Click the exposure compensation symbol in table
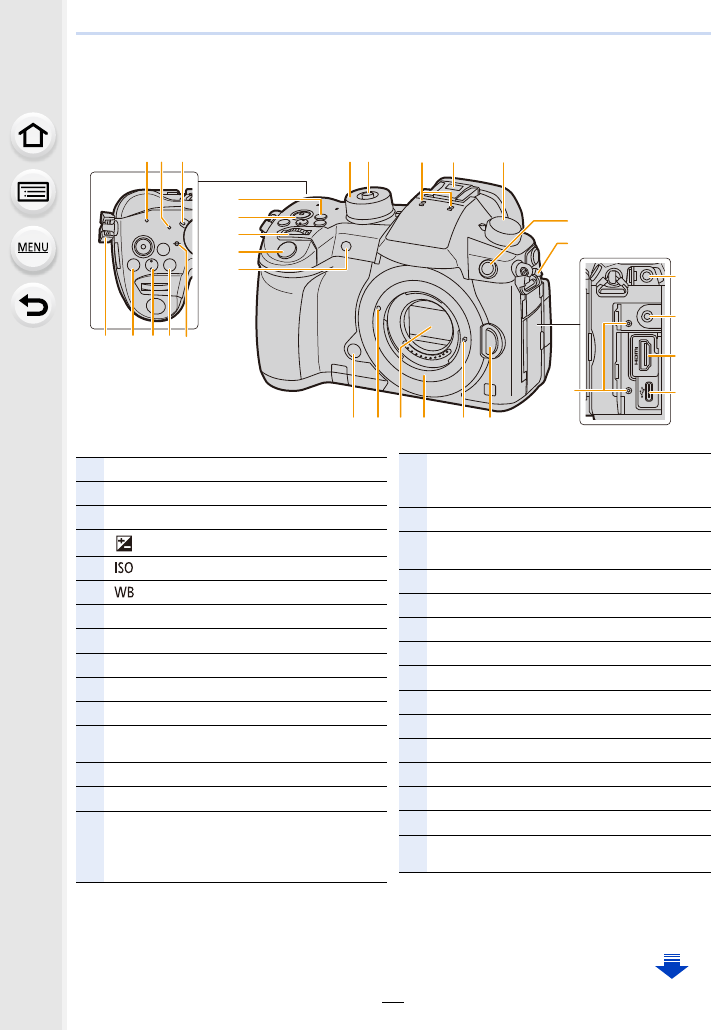Screen dimensions: 711x1030 124,543
